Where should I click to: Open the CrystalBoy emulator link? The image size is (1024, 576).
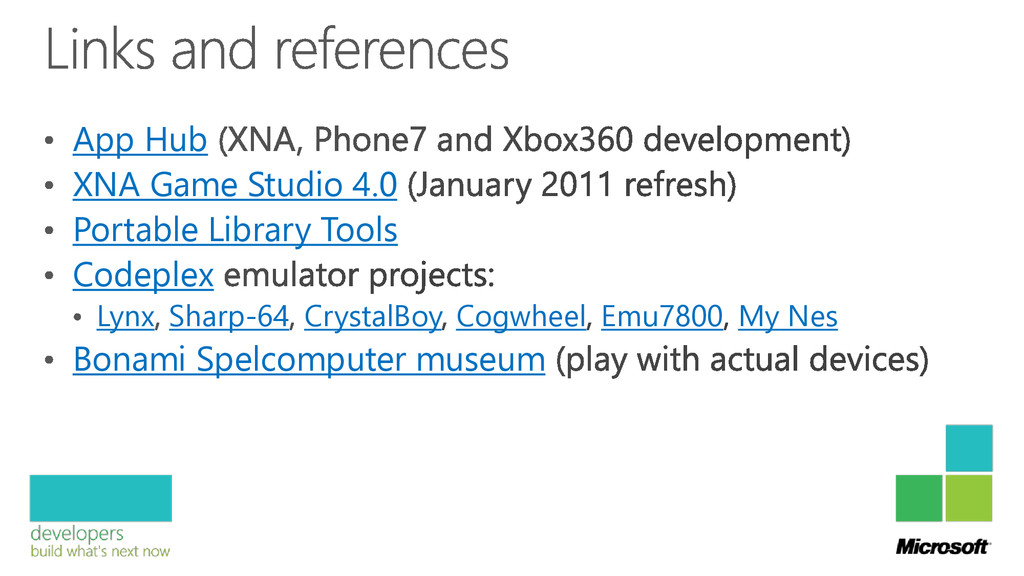tap(373, 317)
